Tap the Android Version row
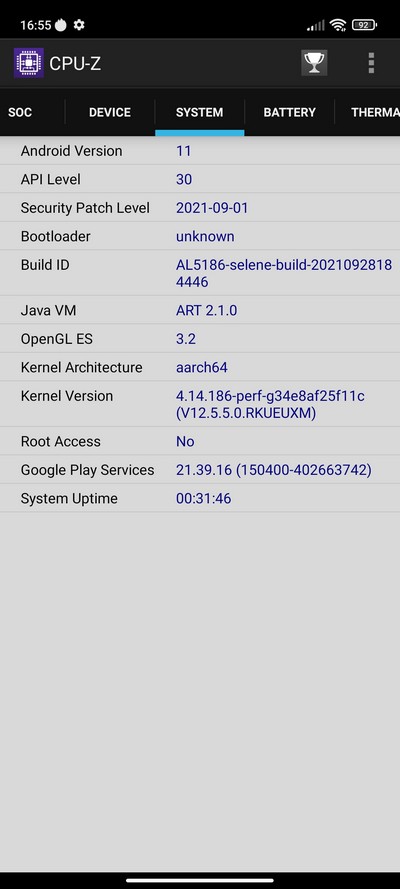The width and height of the screenshot is (400, 889). coord(200,151)
